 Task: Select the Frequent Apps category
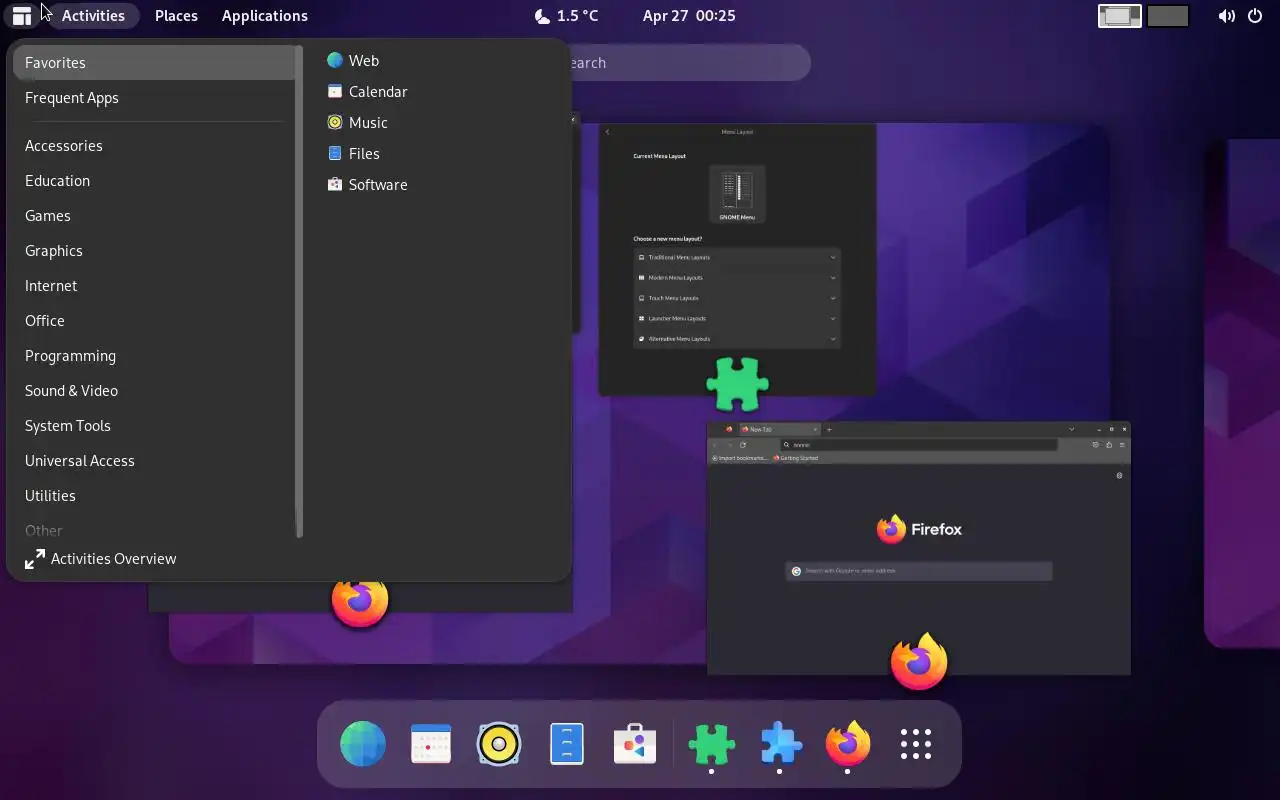(154, 97)
